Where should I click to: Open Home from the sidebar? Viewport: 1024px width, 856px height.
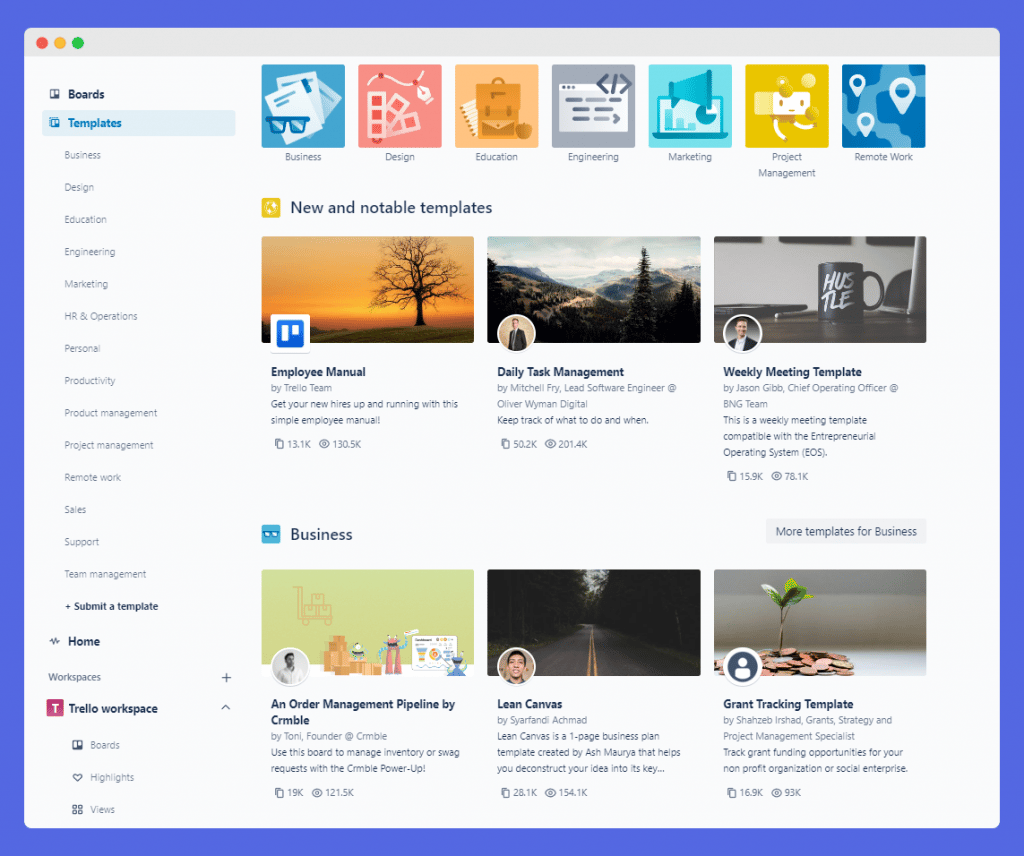click(84, 641)
